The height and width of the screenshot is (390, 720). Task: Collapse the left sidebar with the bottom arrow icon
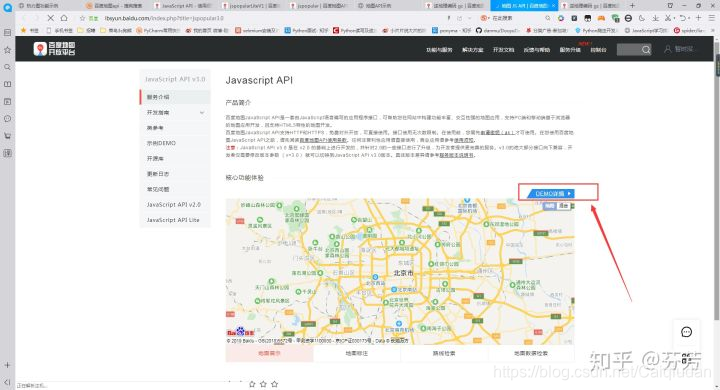click(7, 382)
